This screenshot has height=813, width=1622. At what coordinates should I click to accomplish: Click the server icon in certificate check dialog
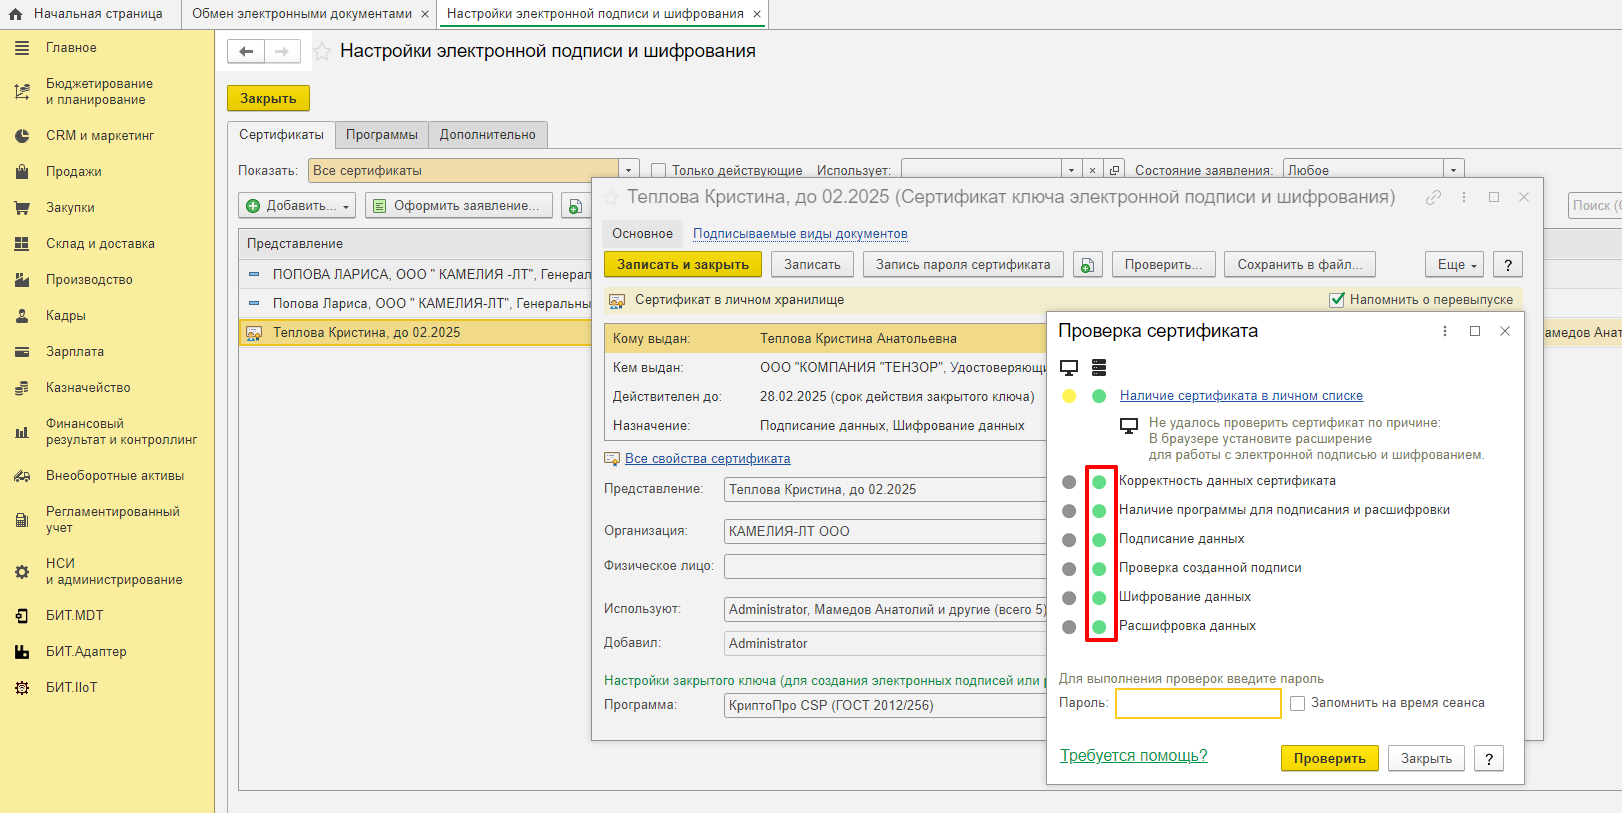click(1099, 367)
